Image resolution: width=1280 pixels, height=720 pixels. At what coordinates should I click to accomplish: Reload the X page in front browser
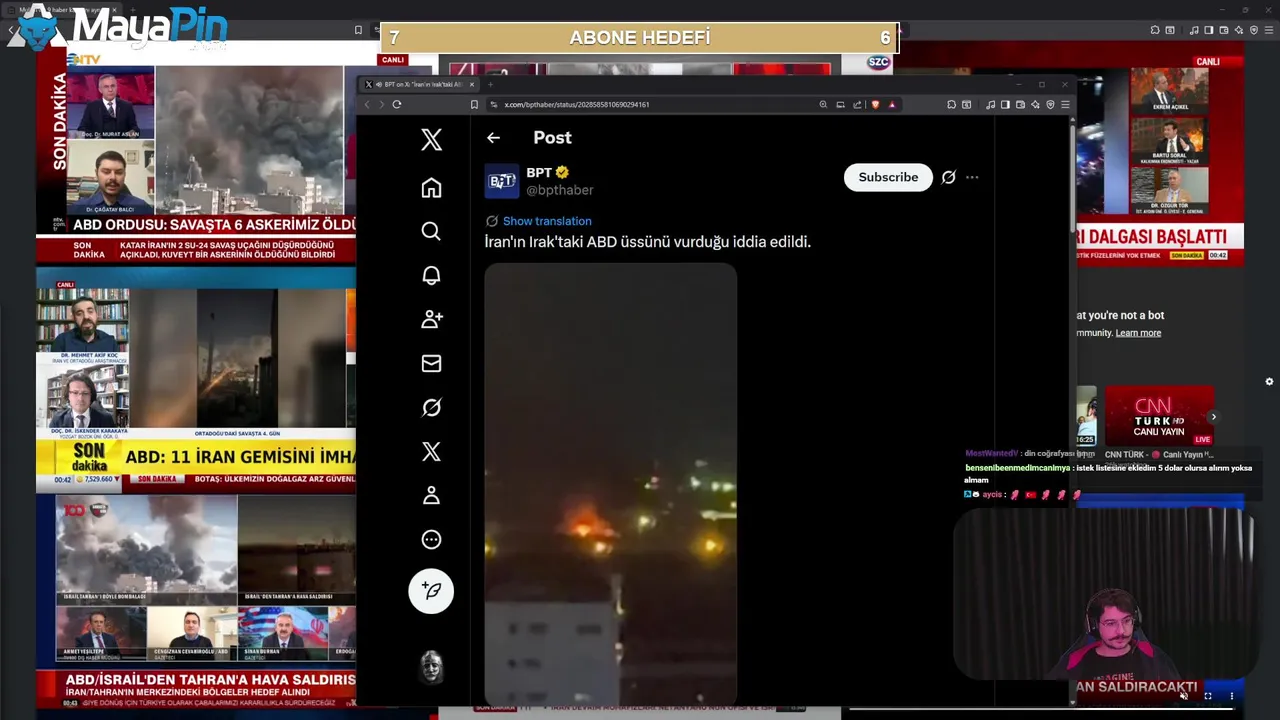click(397, 104)
